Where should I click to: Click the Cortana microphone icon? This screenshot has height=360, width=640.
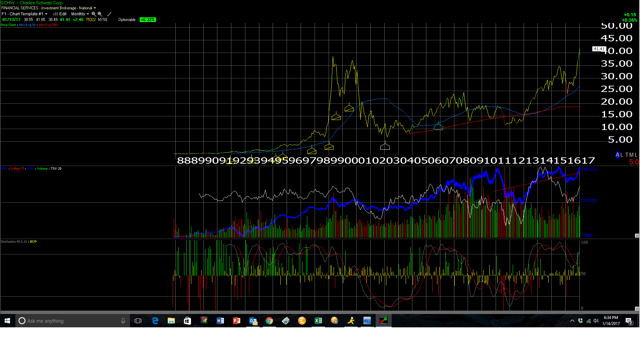(x=123, y=321)
